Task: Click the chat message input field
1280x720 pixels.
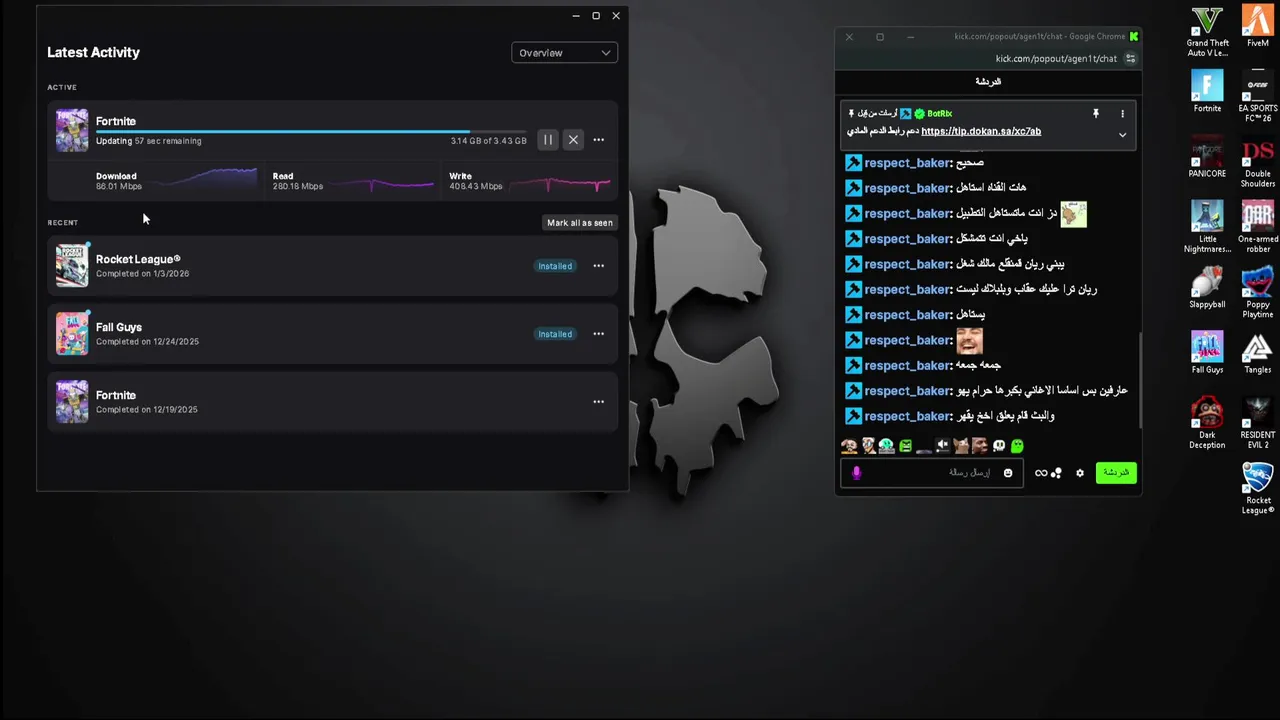Action: pyautogui.click(x=932, y=473)
